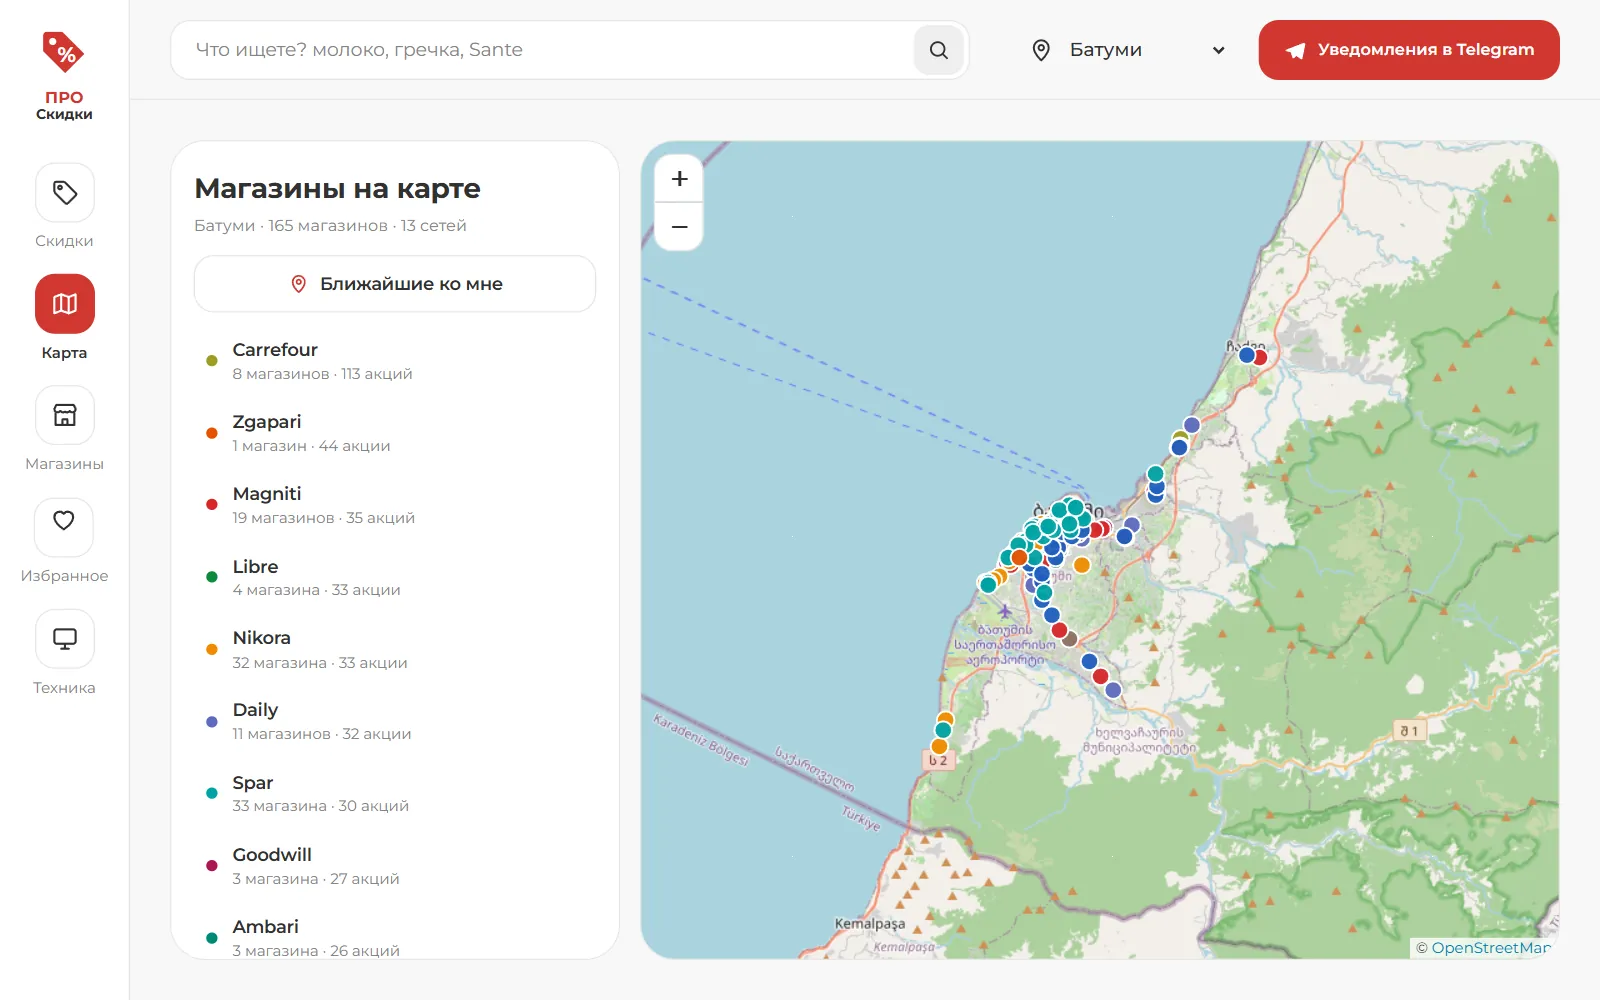Image resolution: width=1600 pixels, height=1000 pixels.
Task: Click the location pin beside Батуми
Action: (1041, 50)
